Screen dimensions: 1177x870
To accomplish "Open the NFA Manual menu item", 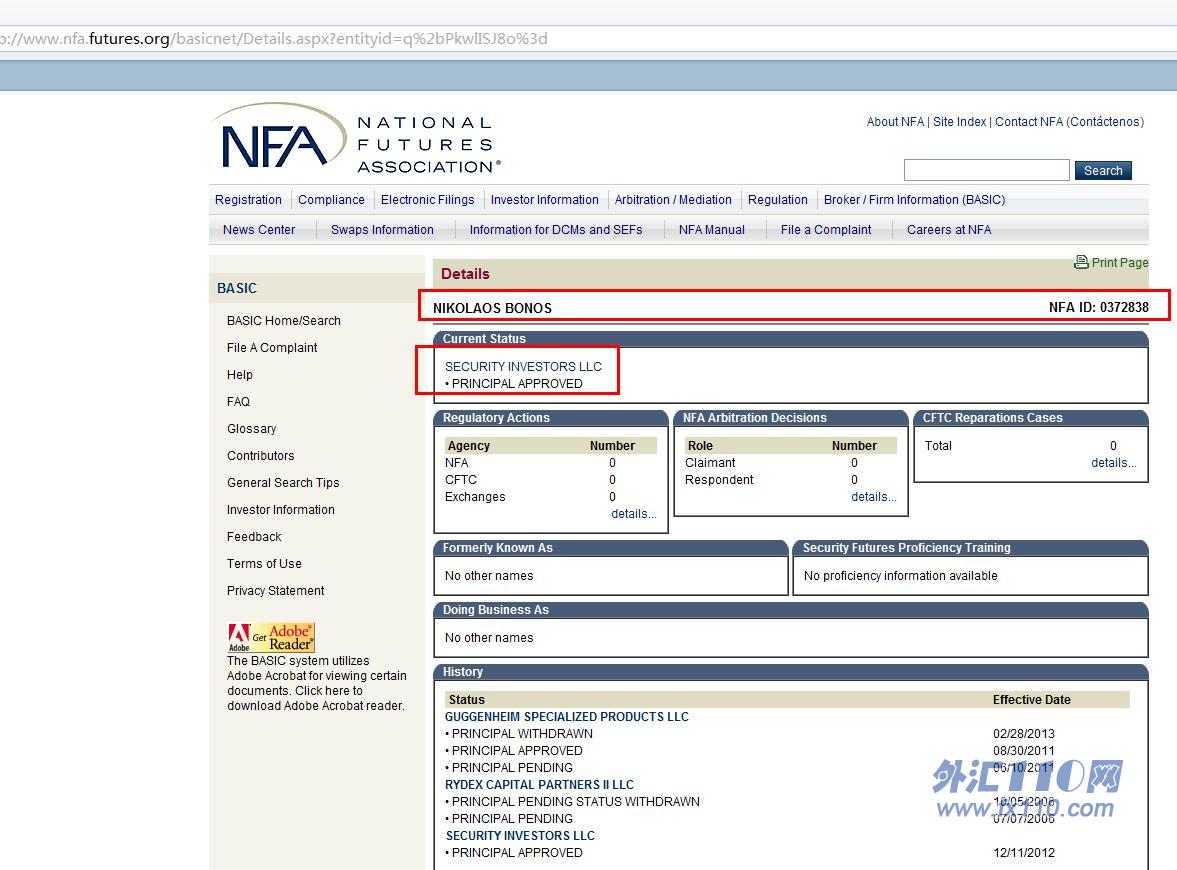I will [x=712, y=230].
